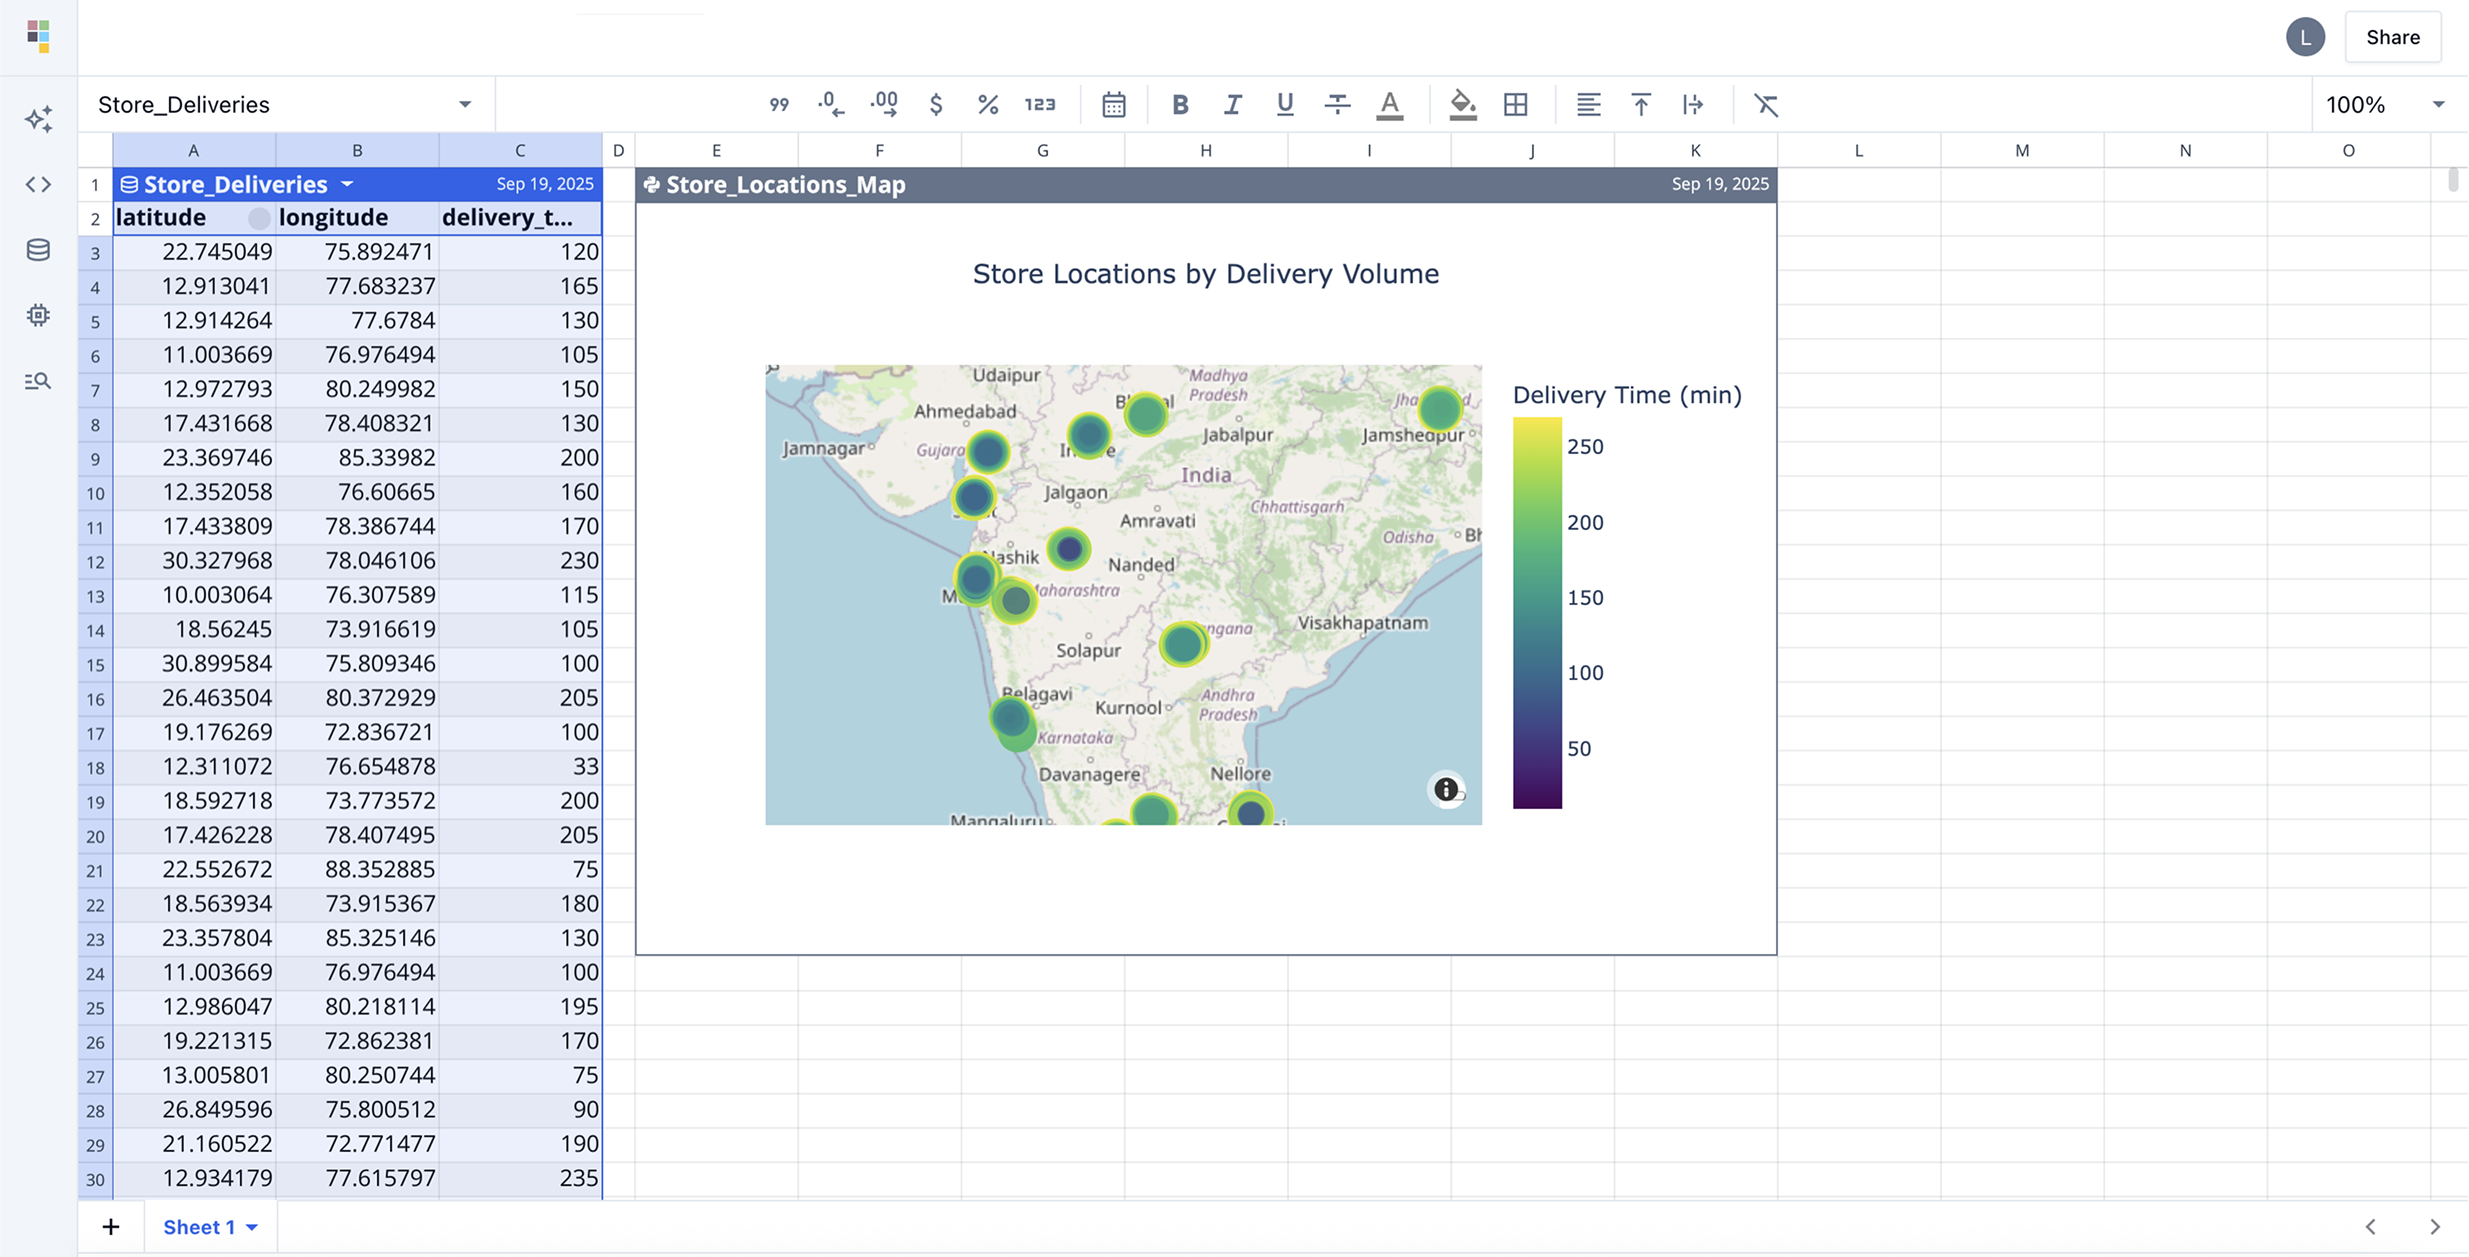
Task: Click the map info attribution icon
Action: pyautogui.click(x=1445, y=789)
